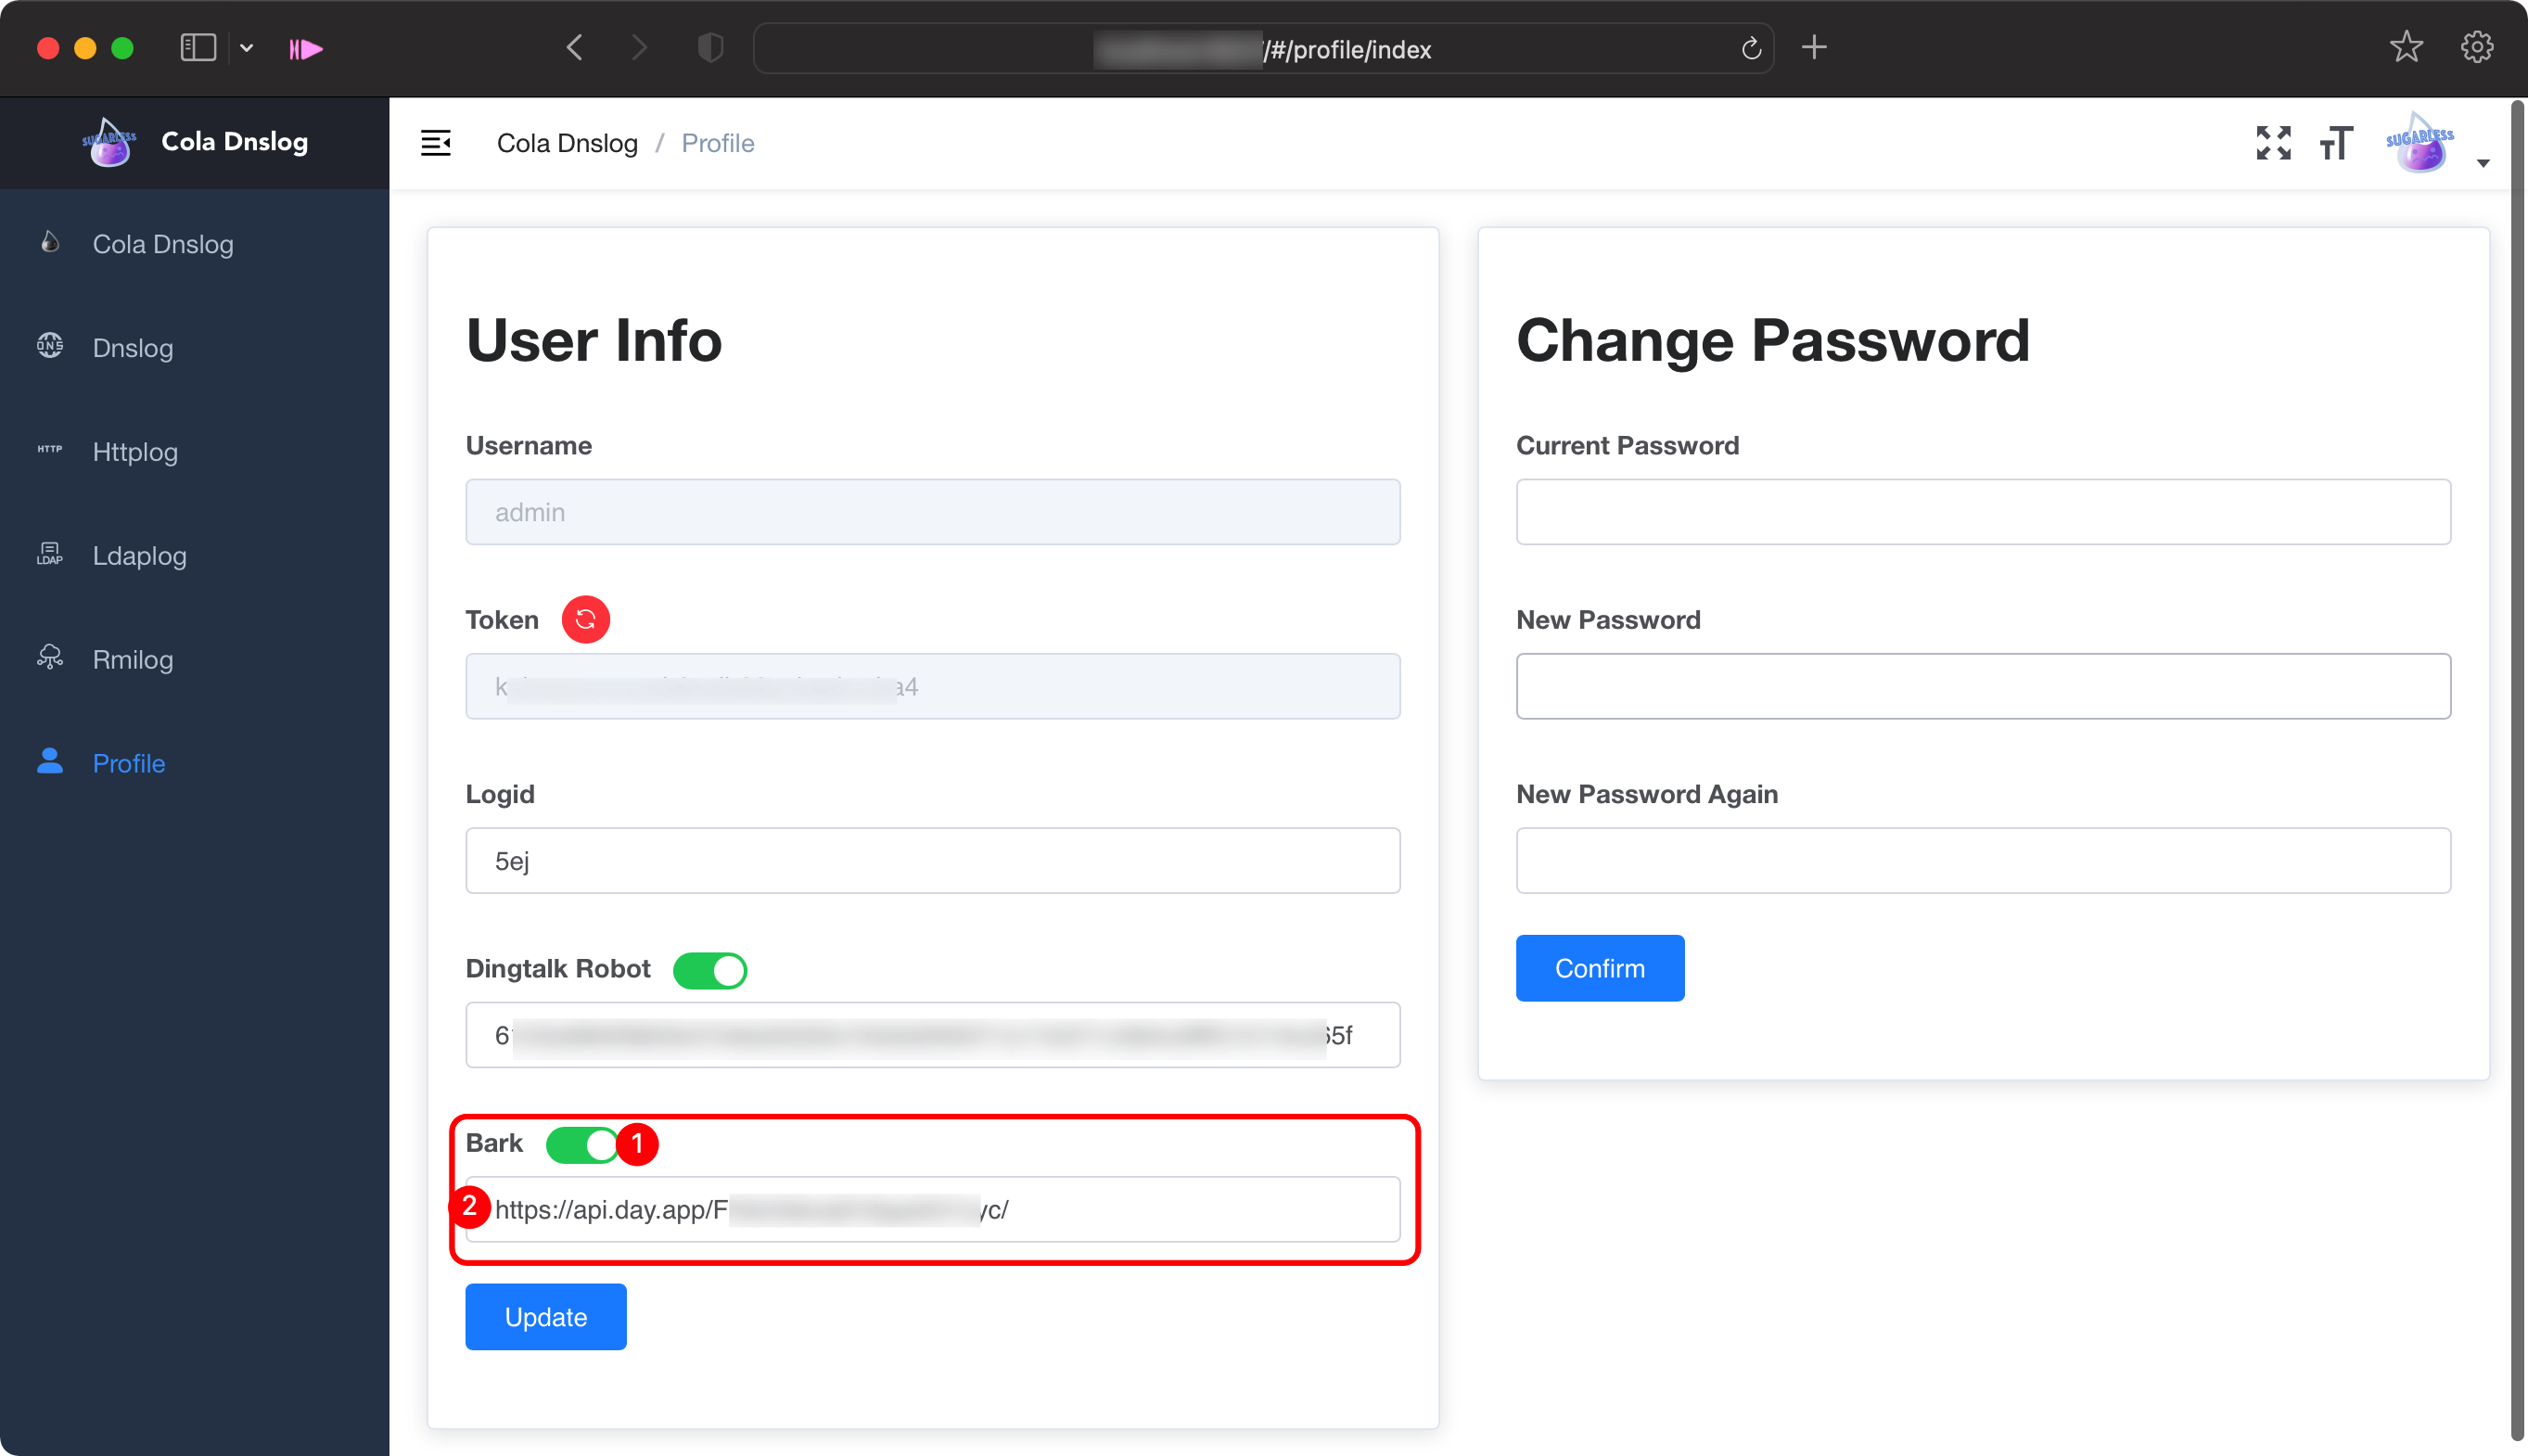Click the red token refresh icon
The image size is (2528, 1456).
(585, 620)
